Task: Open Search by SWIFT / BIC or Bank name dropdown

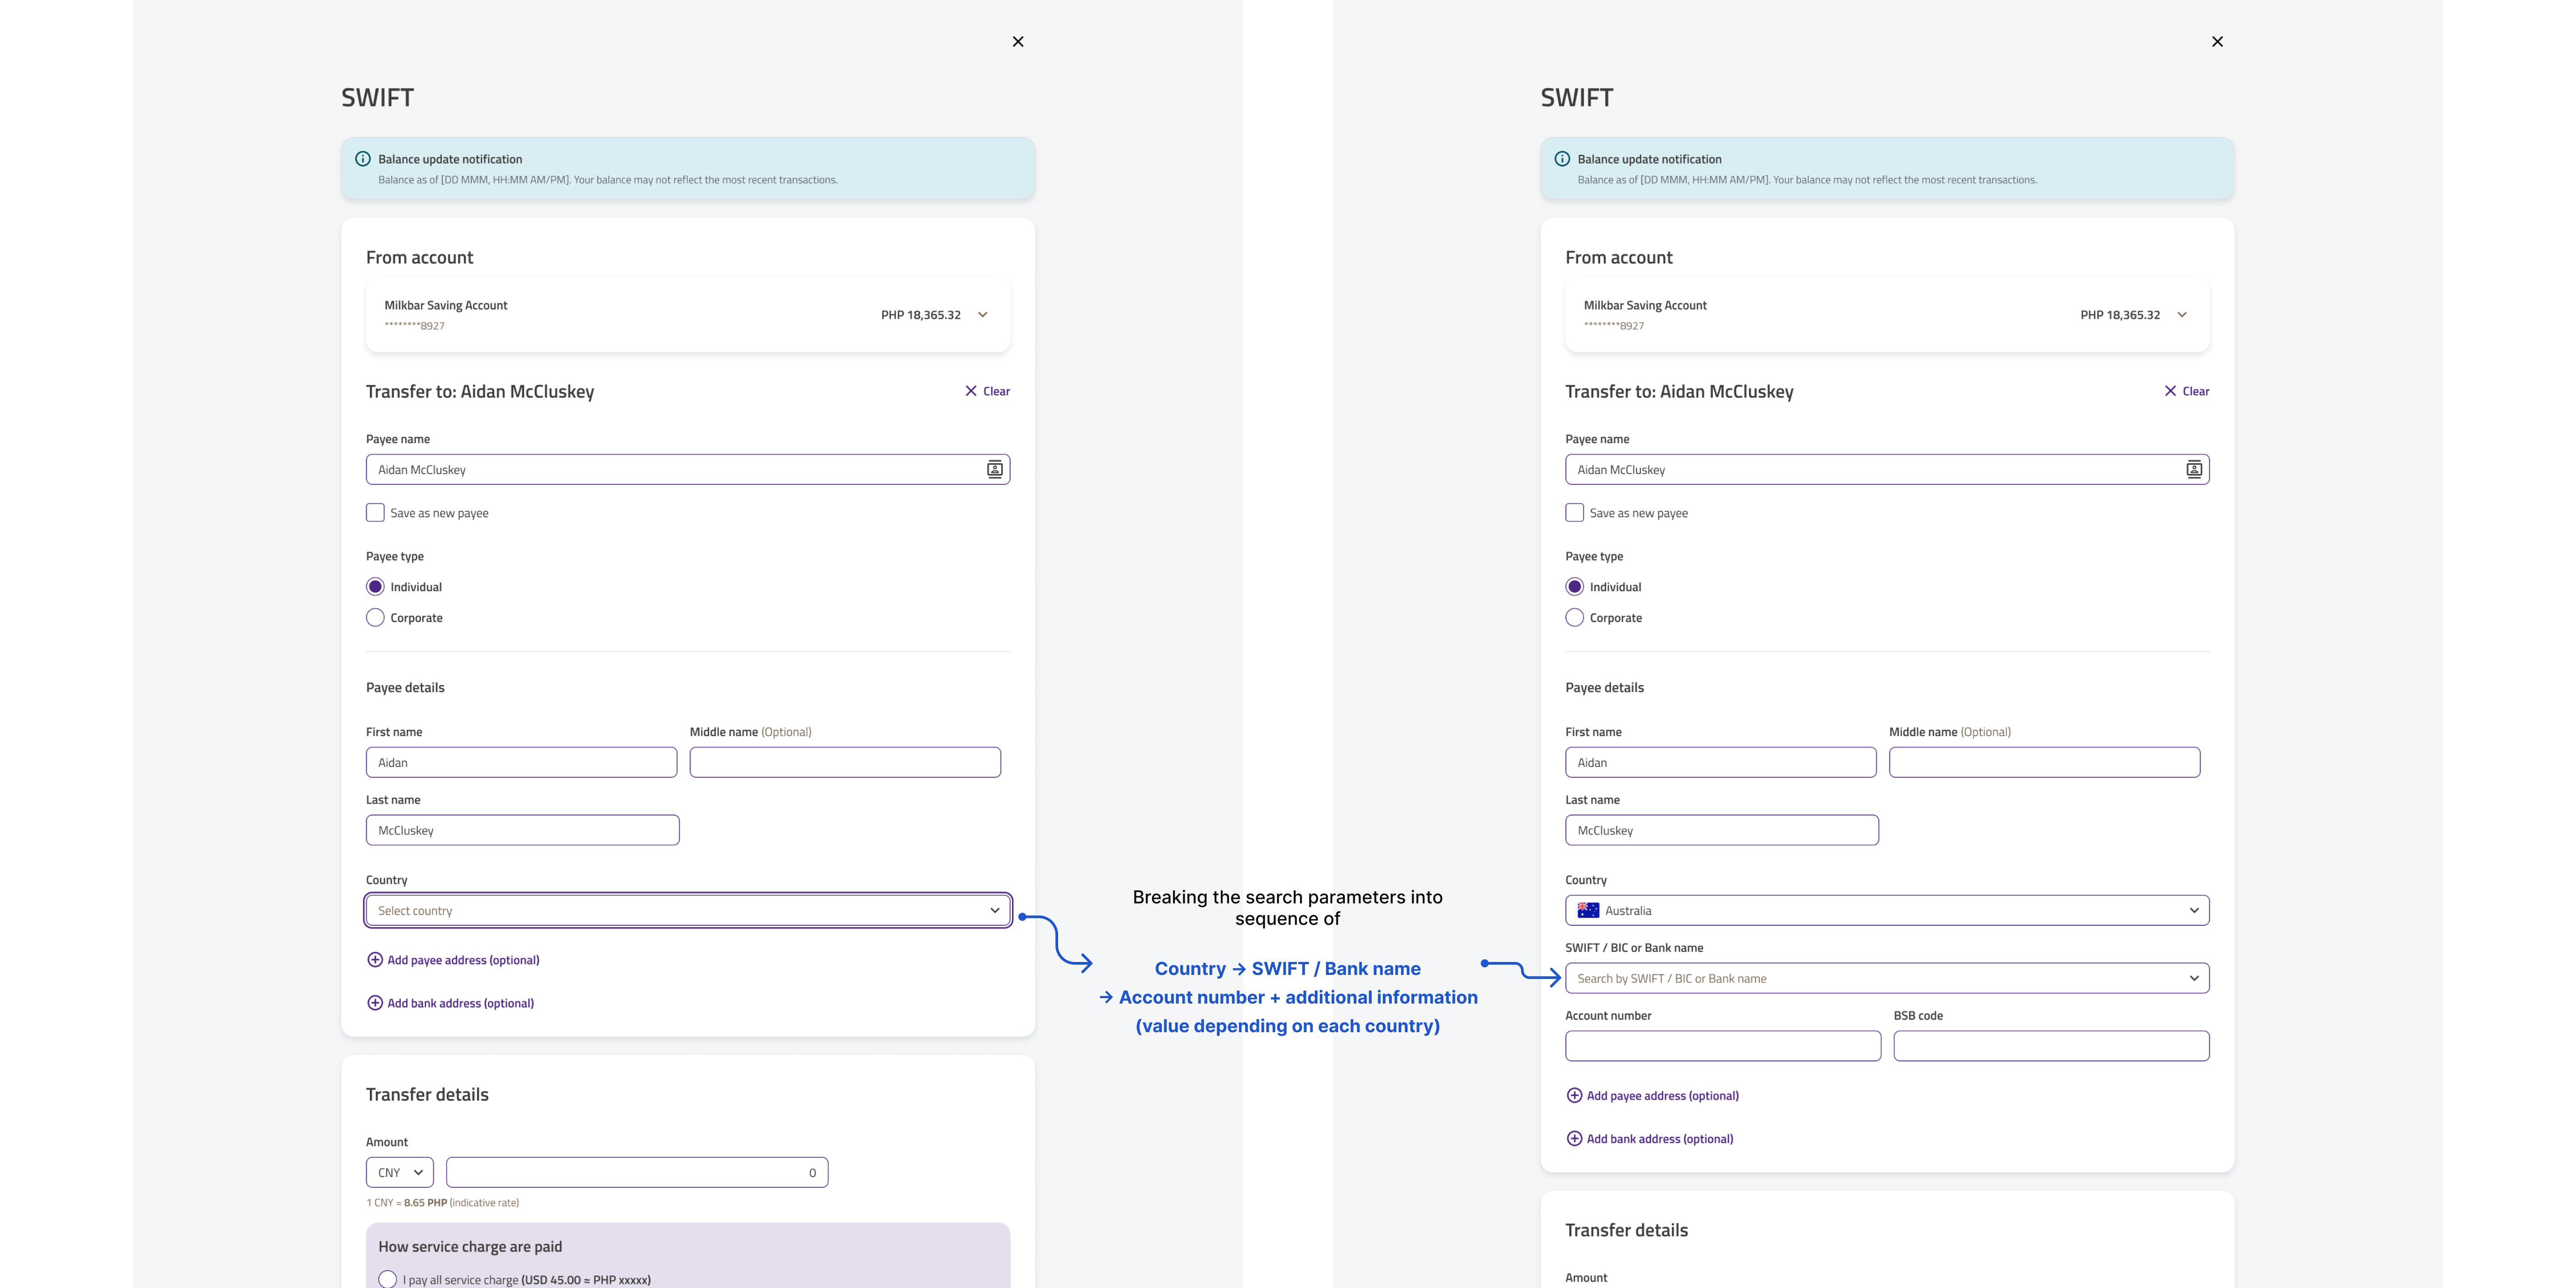Action: pos(1887,979)
